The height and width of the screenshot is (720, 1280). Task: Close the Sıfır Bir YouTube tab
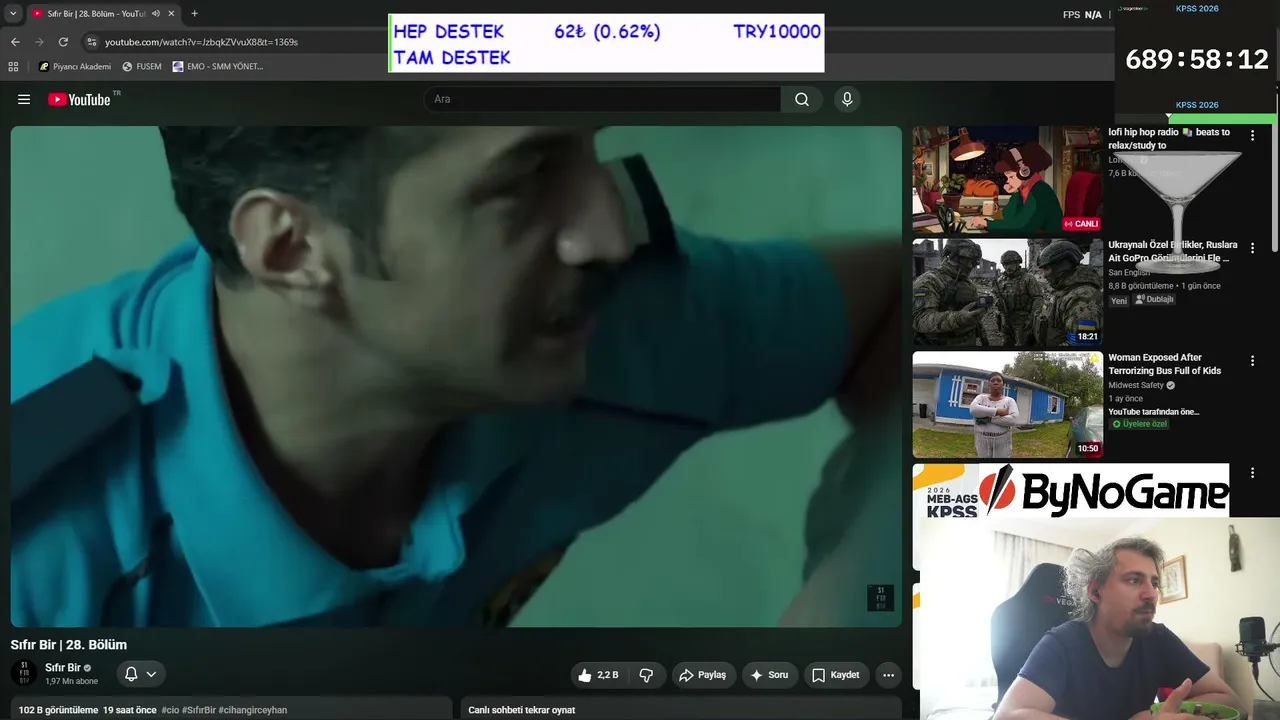(171, 14)
